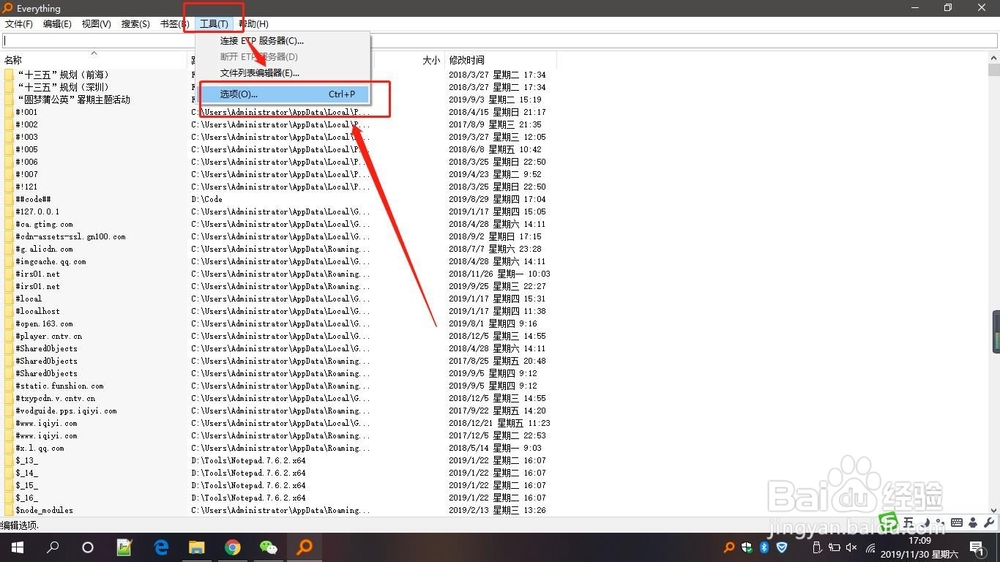Screen dimensions: 1000x562
Task: Select the #static.funshion.com entry
Action: [x=60, y=385]
